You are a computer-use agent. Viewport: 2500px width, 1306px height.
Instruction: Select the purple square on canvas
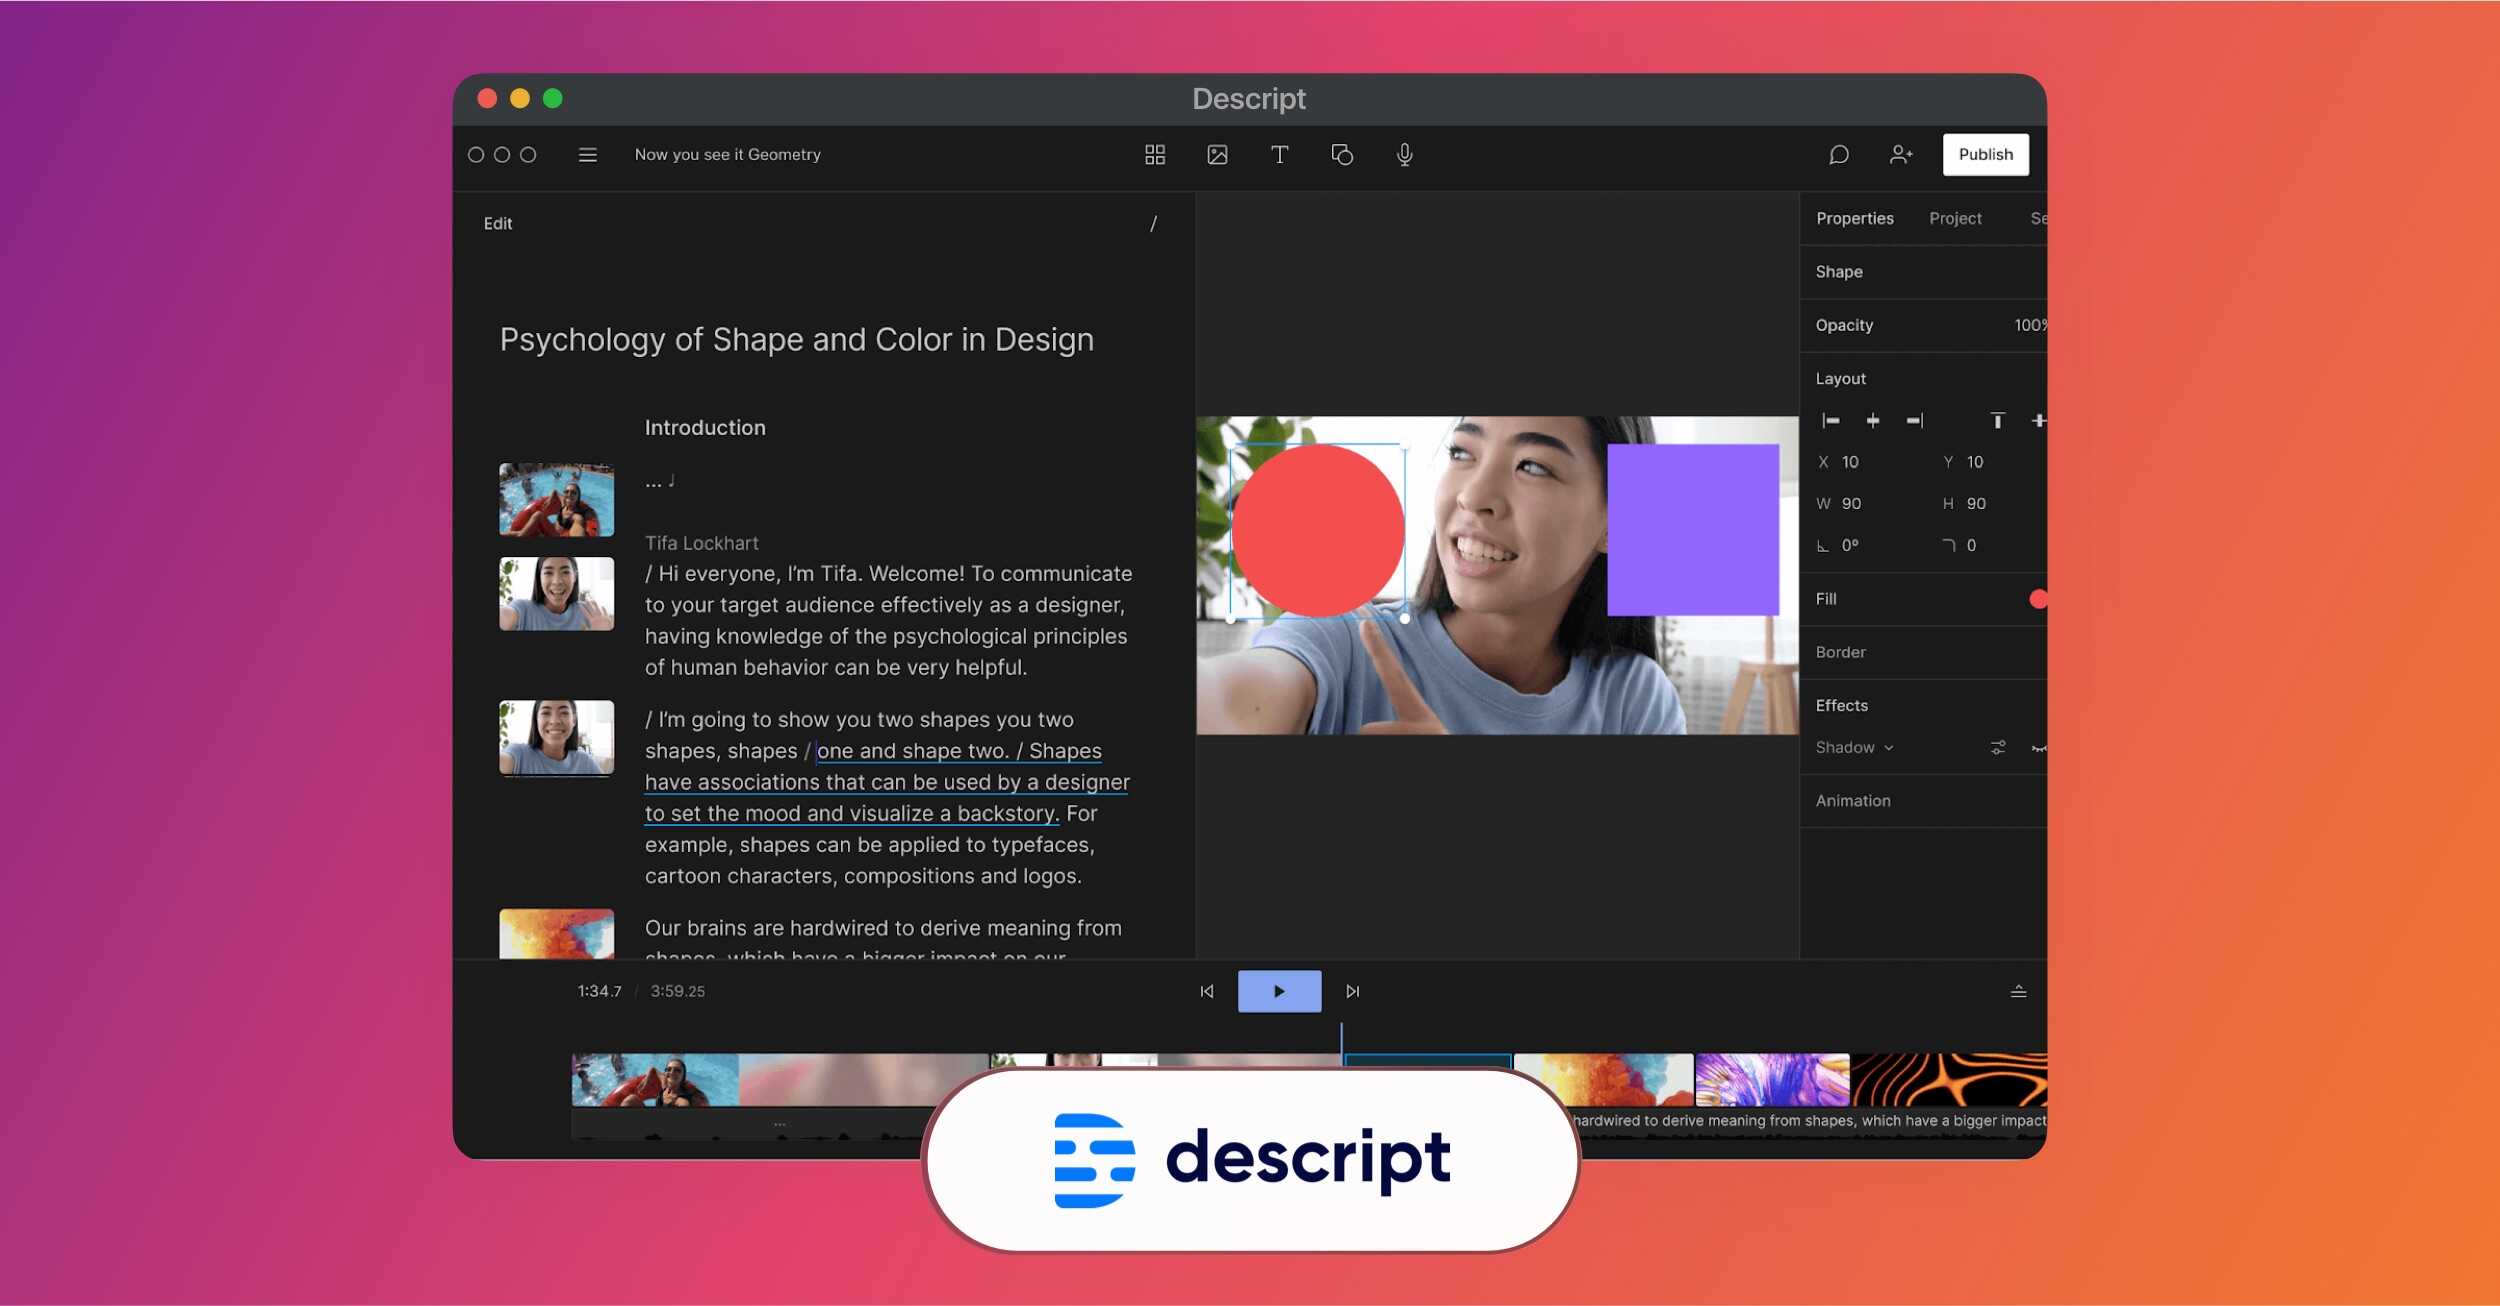tap(1692, 530)
